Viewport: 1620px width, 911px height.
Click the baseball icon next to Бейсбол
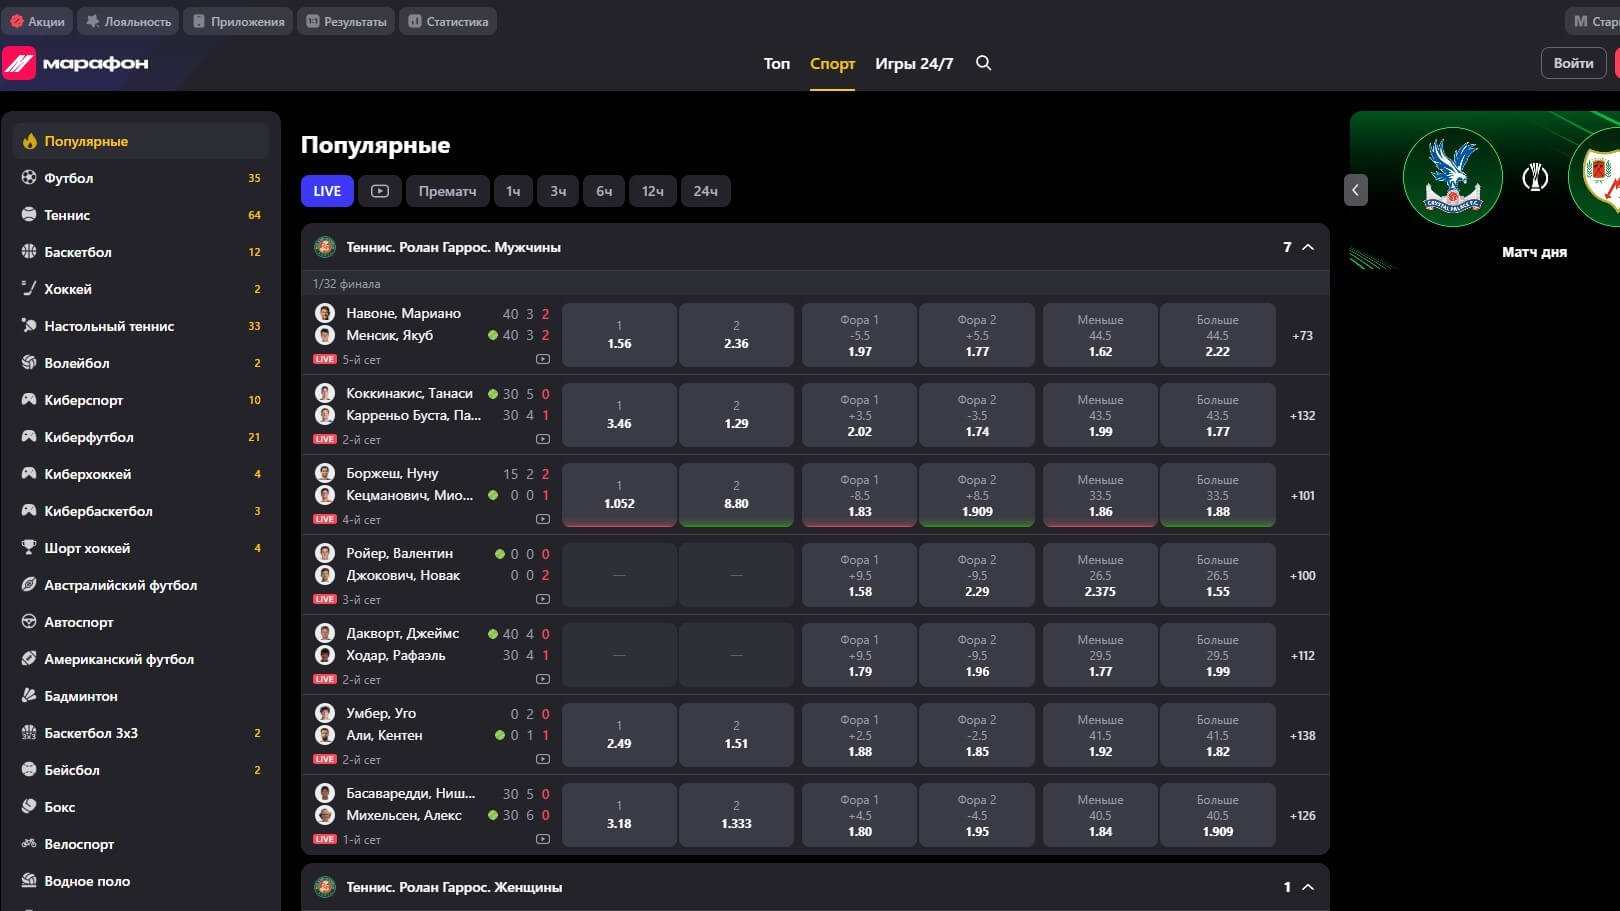pos(29,770)
